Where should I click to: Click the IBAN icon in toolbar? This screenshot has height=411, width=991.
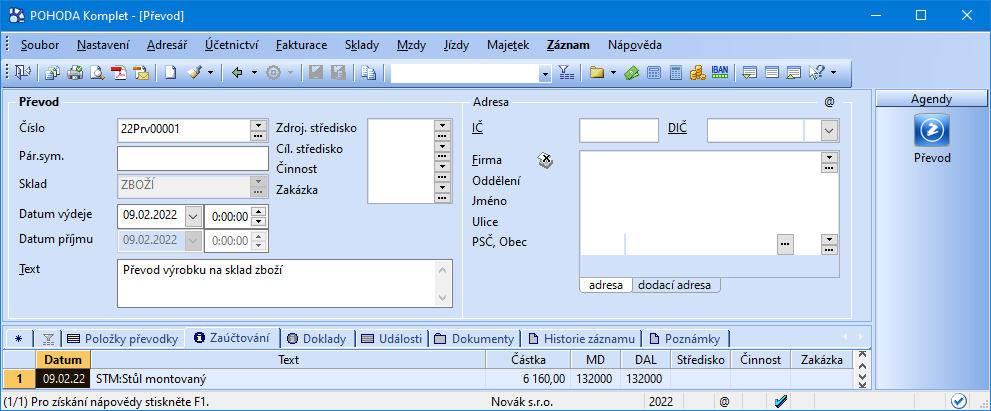[x=719, y=72]
